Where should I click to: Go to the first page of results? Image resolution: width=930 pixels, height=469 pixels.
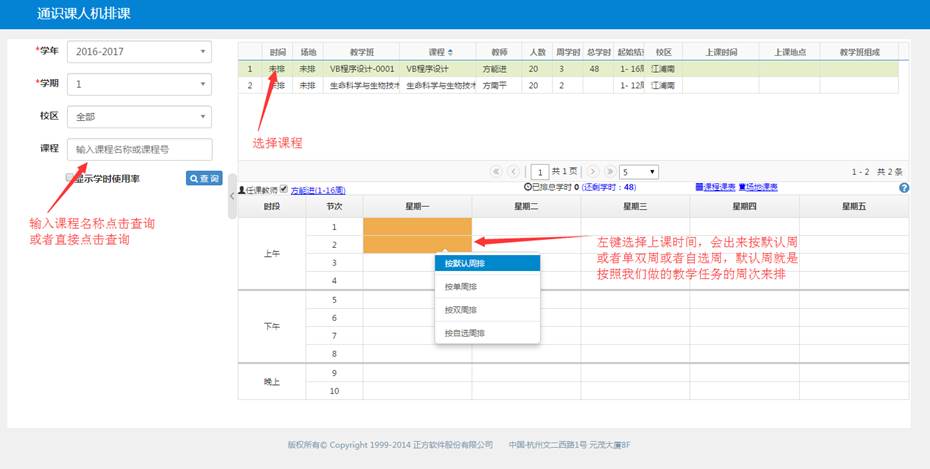tap(496, 172)
